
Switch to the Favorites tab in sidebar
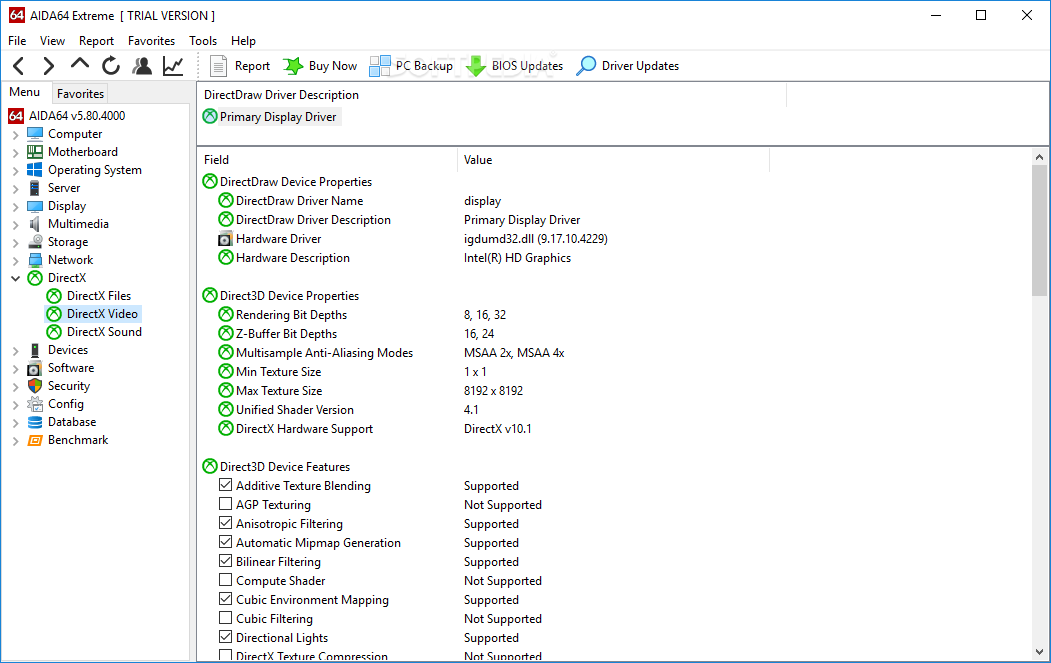(x=80, y=94)
